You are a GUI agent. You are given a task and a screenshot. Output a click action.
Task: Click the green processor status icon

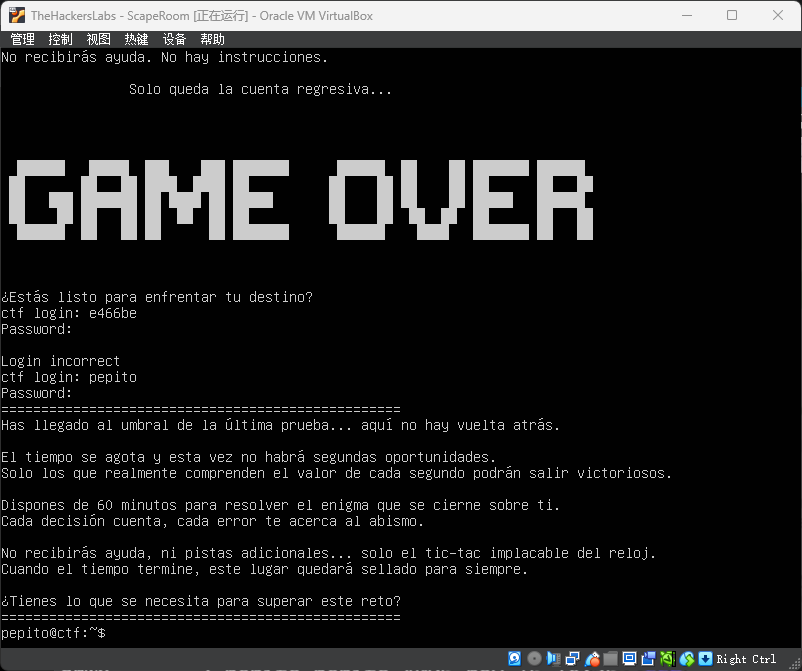coord(668,659)
